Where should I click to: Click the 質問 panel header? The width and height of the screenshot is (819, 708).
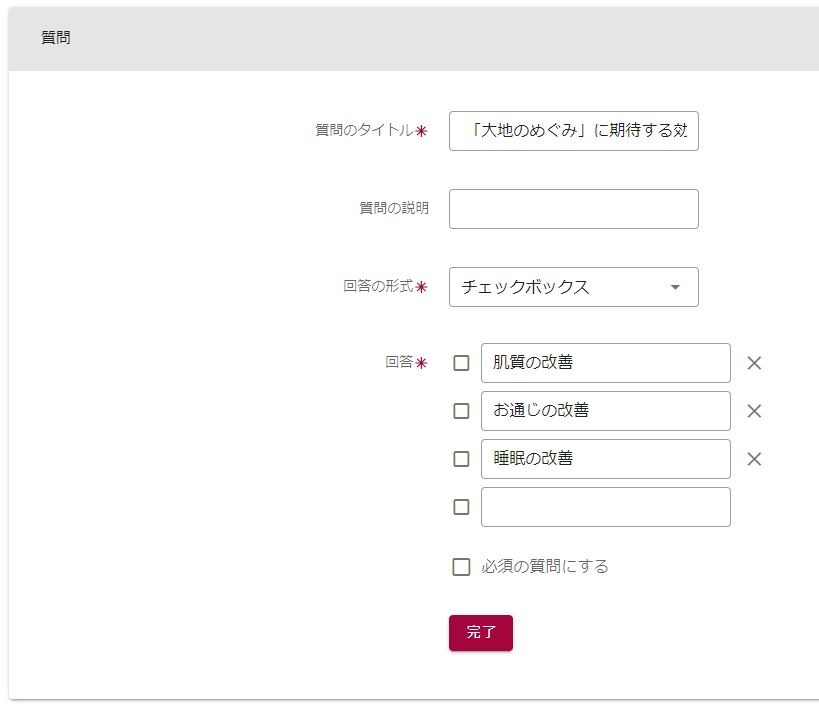coord(56,38)
